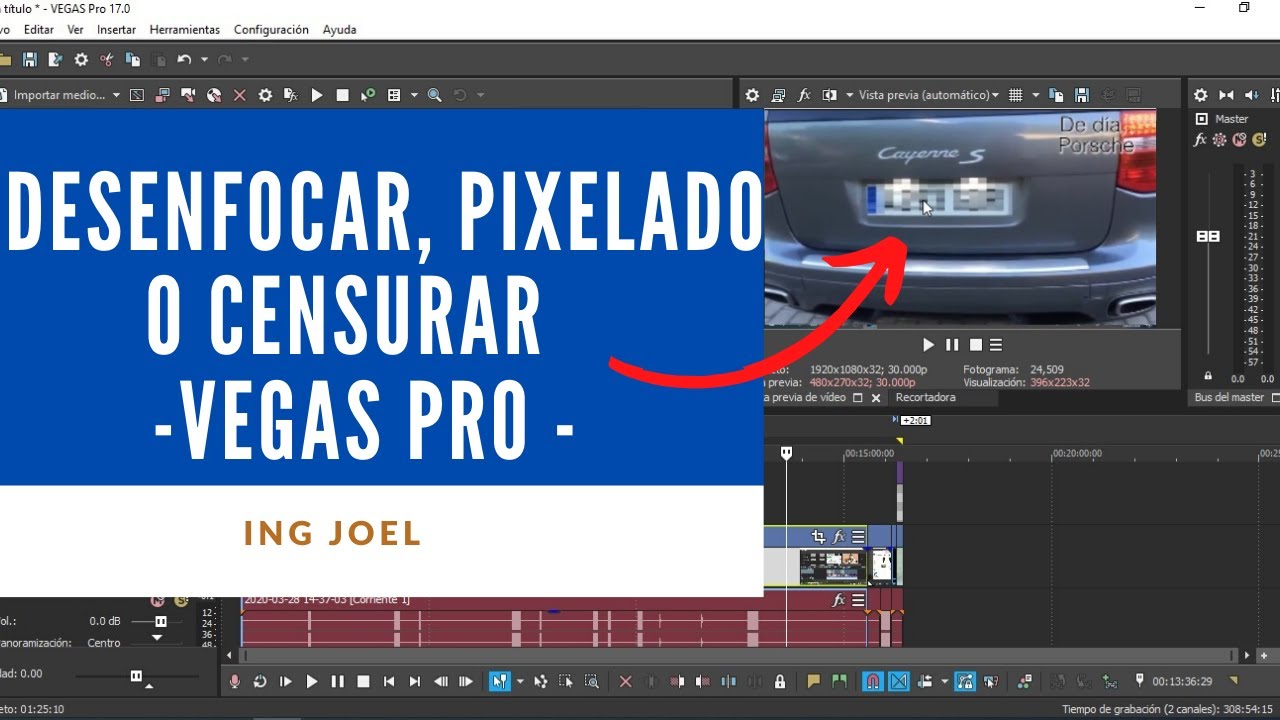Start media preview play in project media toolbar

click(317, 95)
